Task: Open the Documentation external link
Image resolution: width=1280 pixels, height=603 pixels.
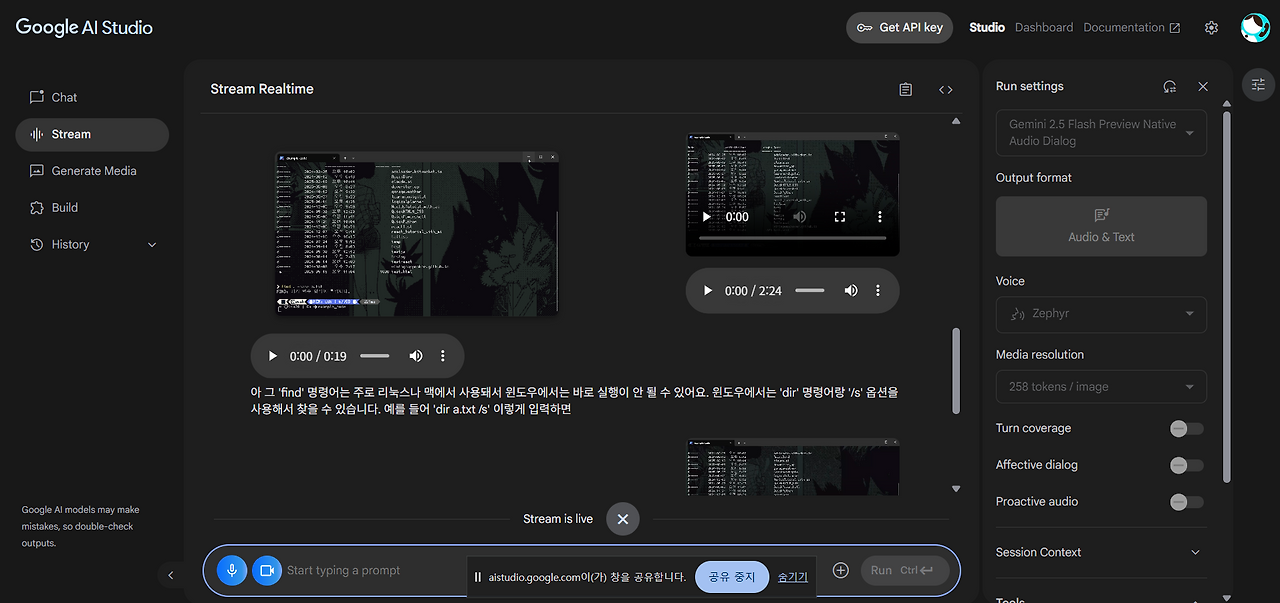Action: pos(1132,27)
